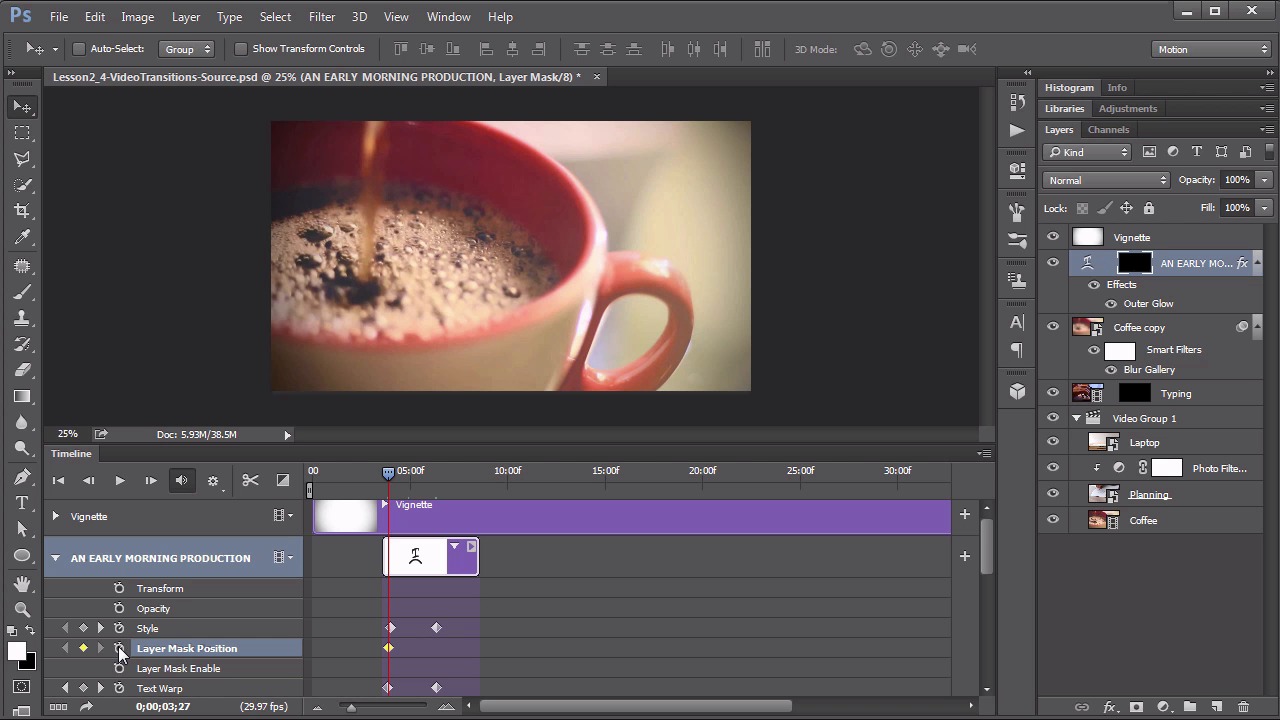1280x720 pixels.
Task: Click the create new layer icon
Action: point(1217,707)
